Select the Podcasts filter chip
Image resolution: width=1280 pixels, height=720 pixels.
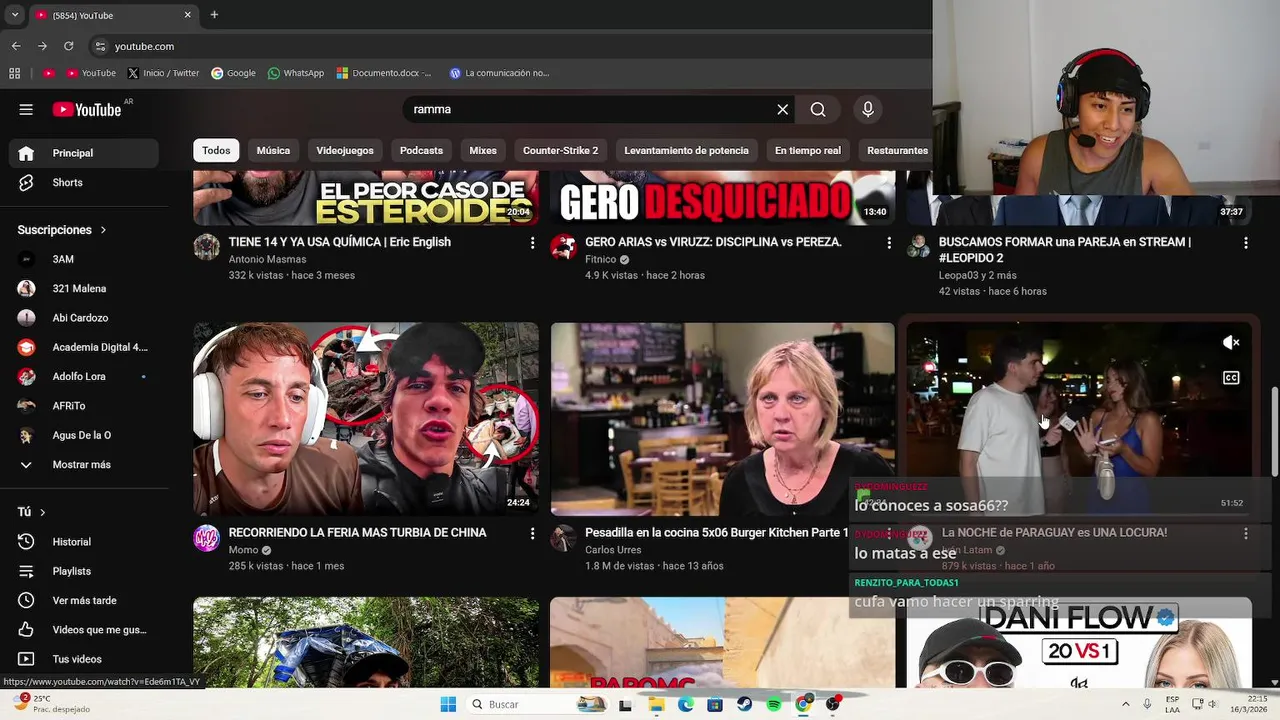(x=421, y=151)
